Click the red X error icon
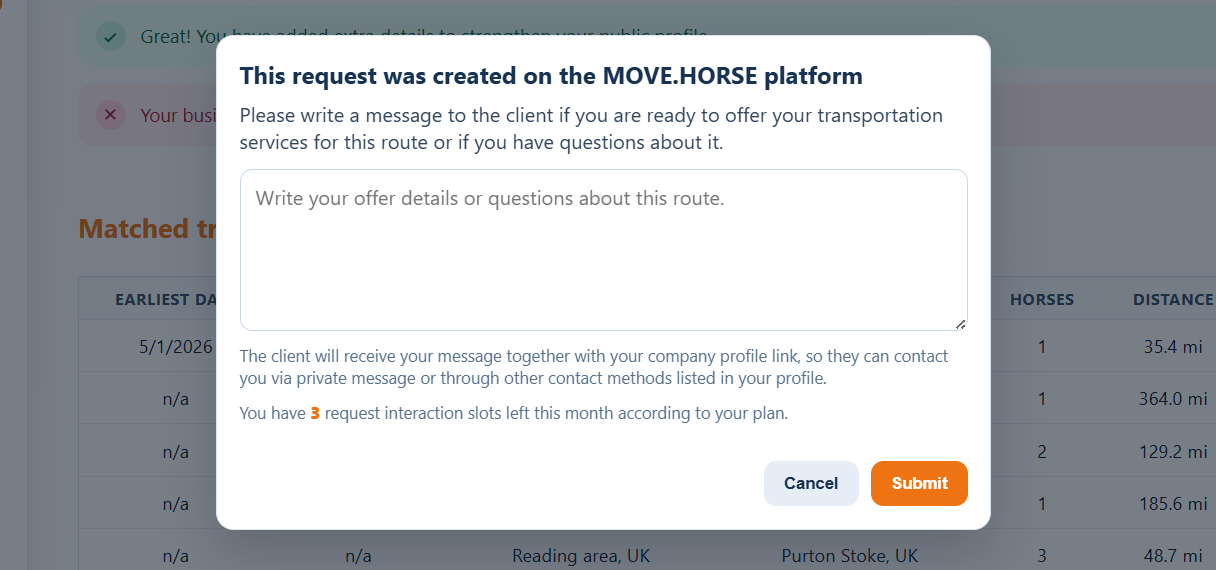The image size is (1216, 570). 110,115
